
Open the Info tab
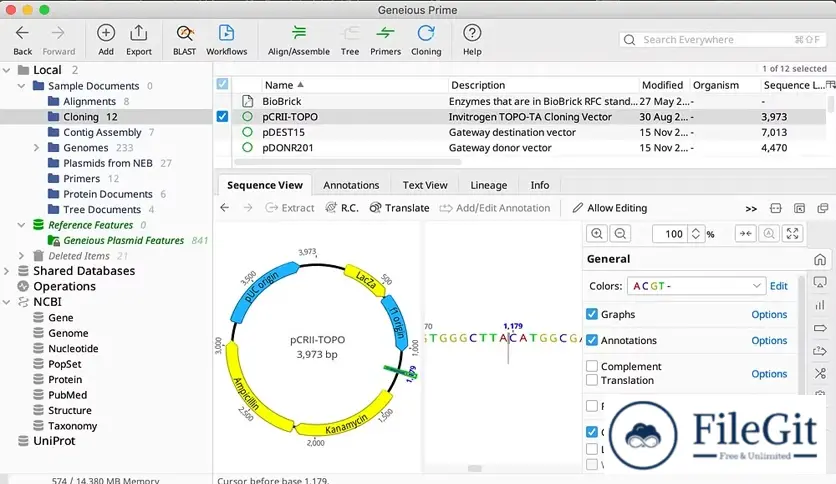pyautogui.click(x=540, y=185)
